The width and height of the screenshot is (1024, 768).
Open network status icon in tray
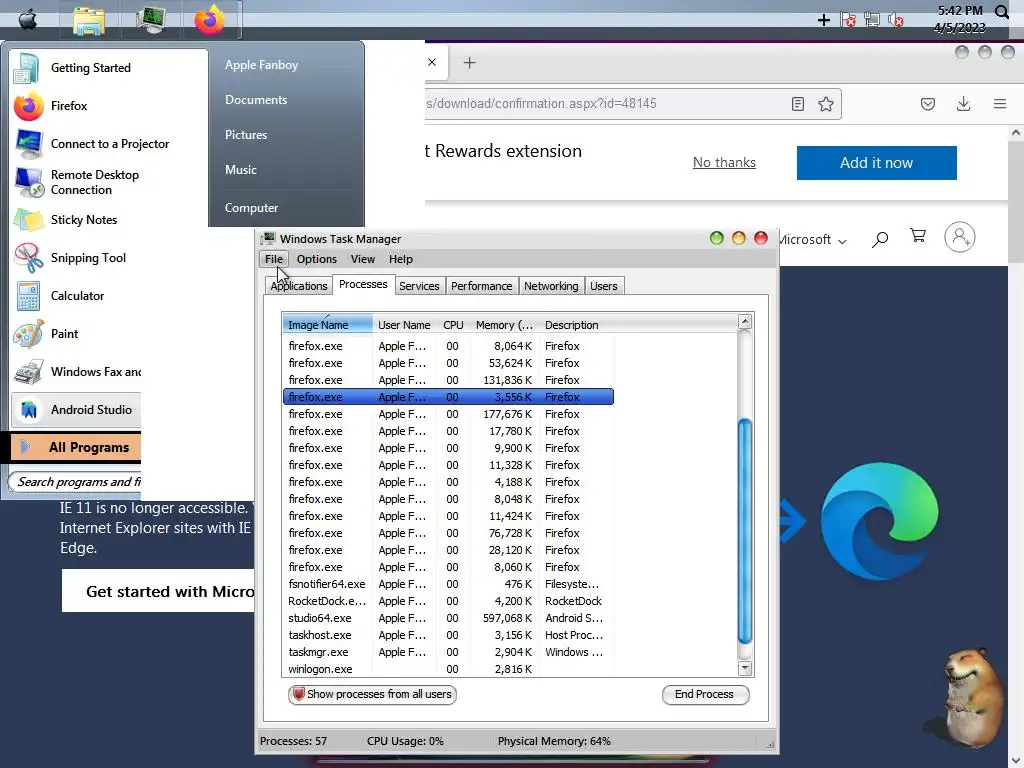coord(872,20)
